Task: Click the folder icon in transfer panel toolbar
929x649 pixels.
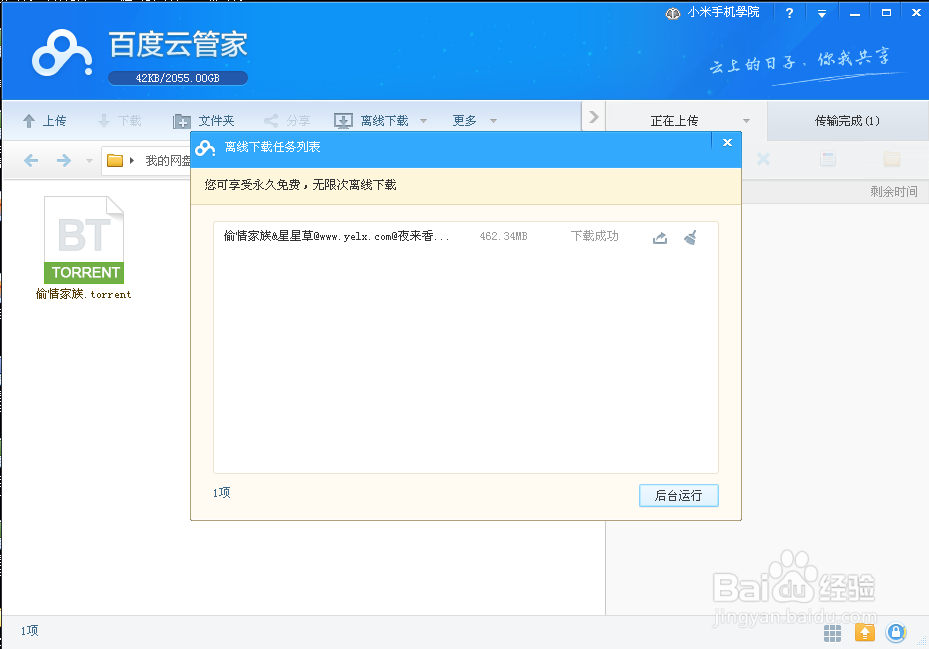Action: tap(892, 159)
